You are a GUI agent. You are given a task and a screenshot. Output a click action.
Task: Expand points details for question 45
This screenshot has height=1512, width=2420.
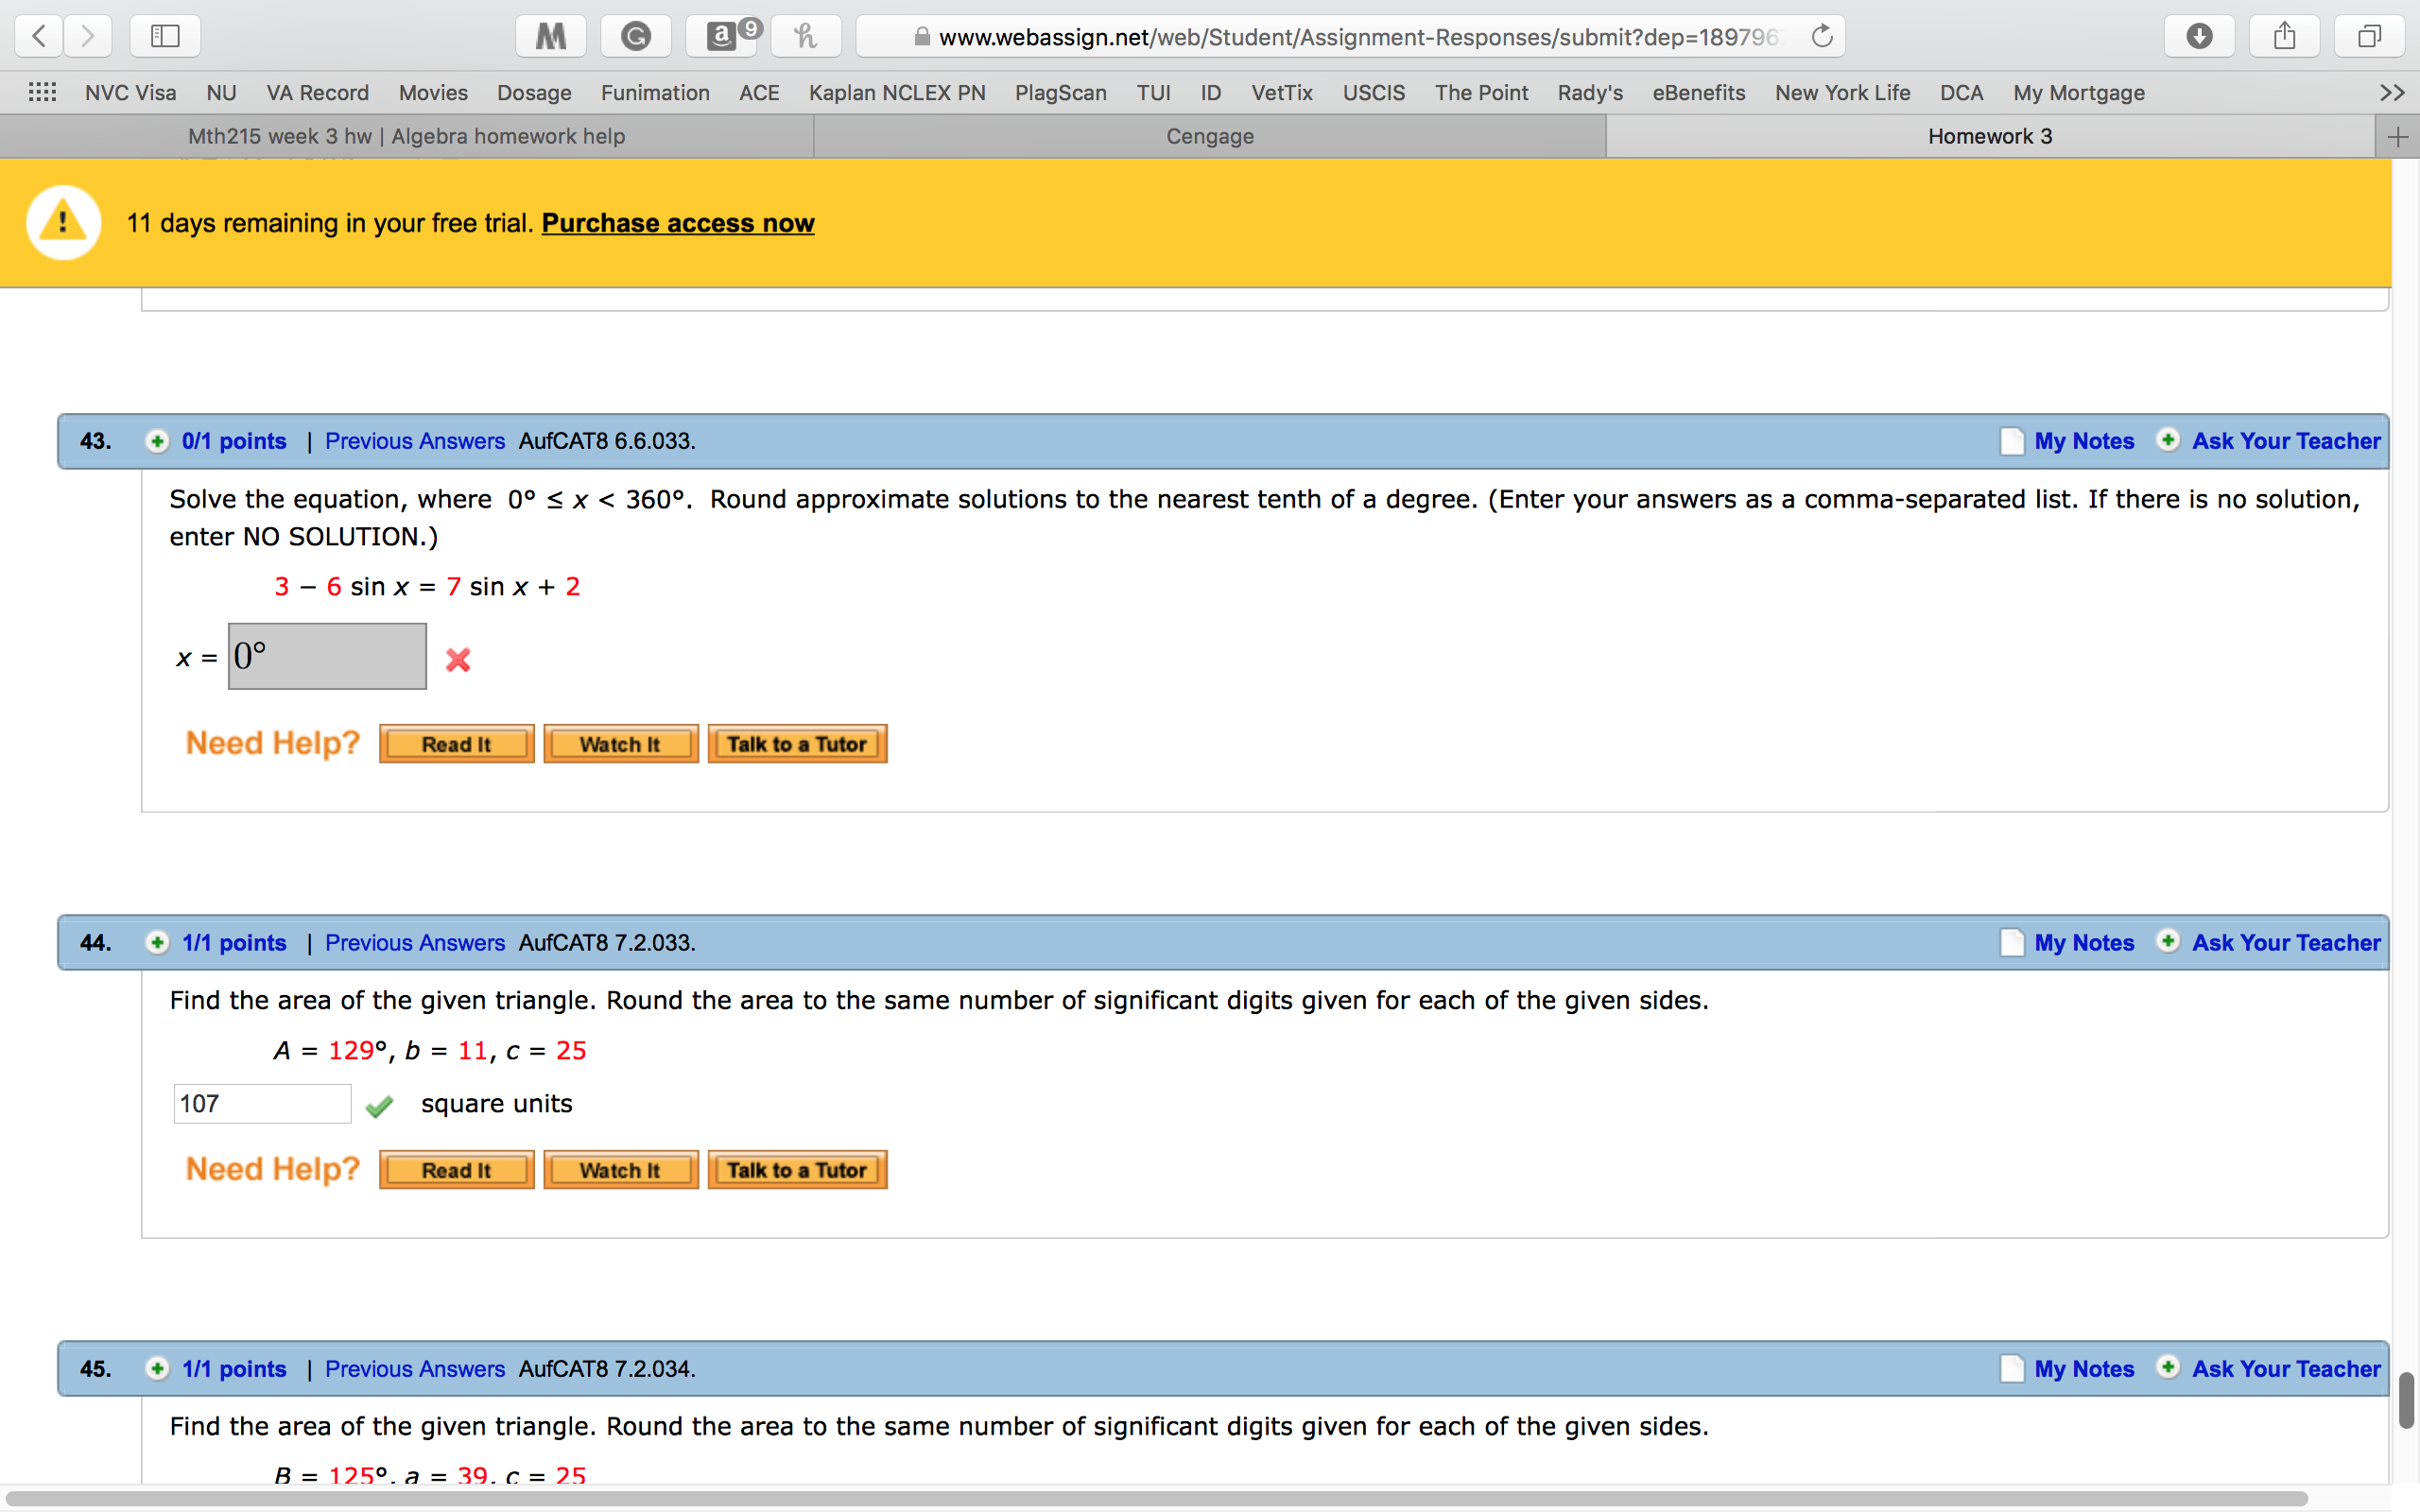pyautogui.click(x=157, y=1368)
